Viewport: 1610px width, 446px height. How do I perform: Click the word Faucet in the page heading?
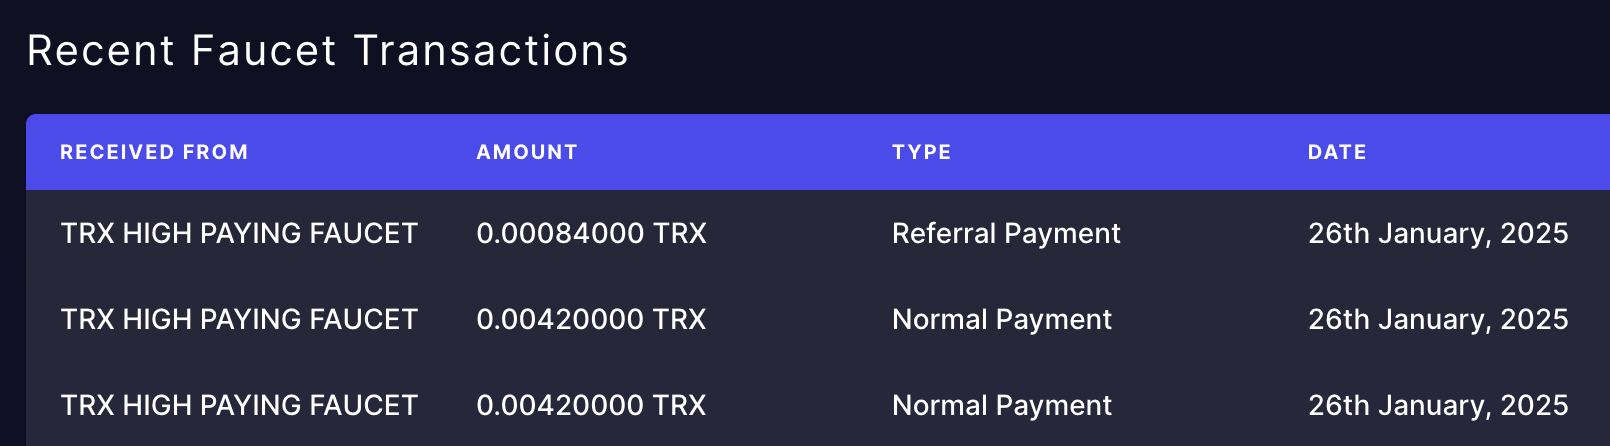coord(264,51)
